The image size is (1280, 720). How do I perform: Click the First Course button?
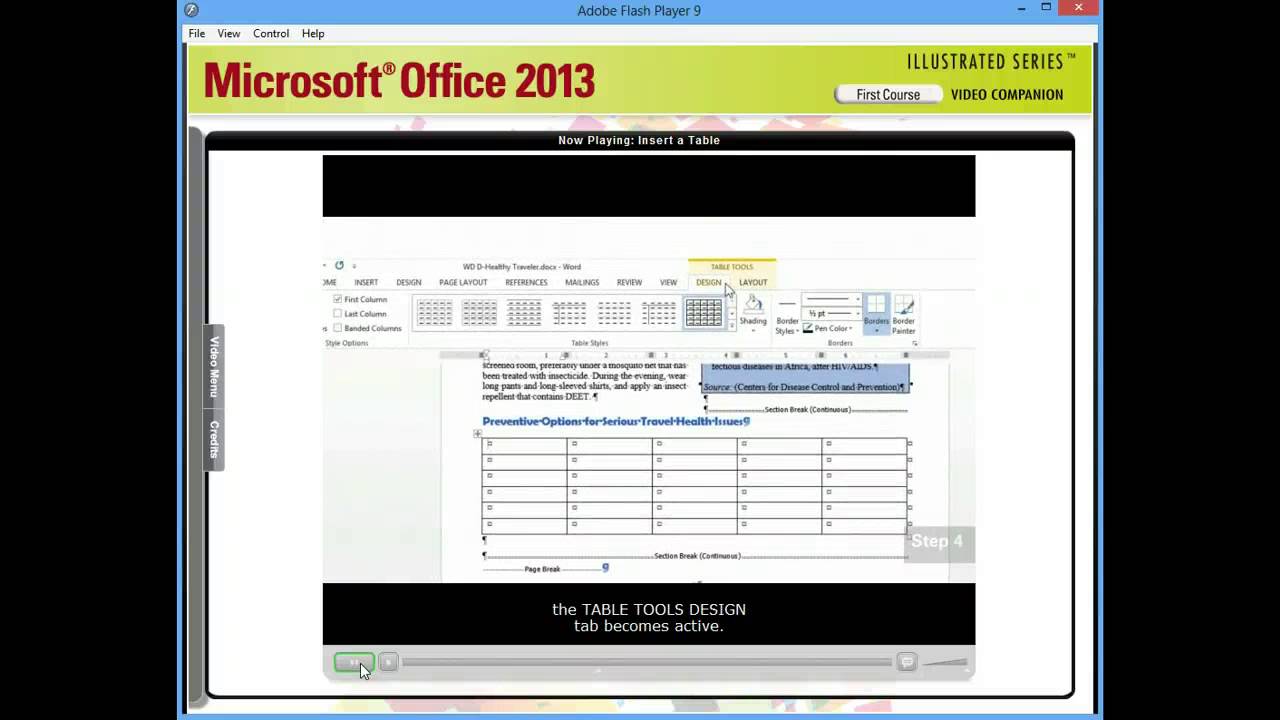tap(888, 95)
